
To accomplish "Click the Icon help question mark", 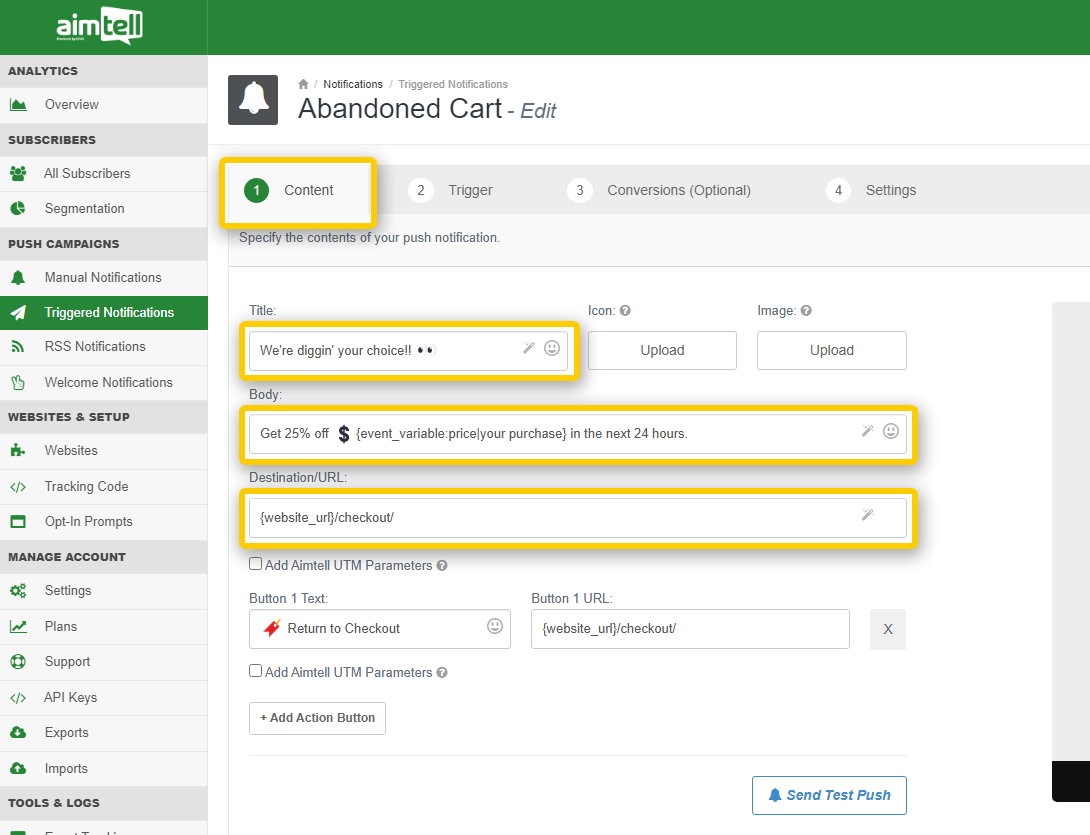I will pos(626,311).
